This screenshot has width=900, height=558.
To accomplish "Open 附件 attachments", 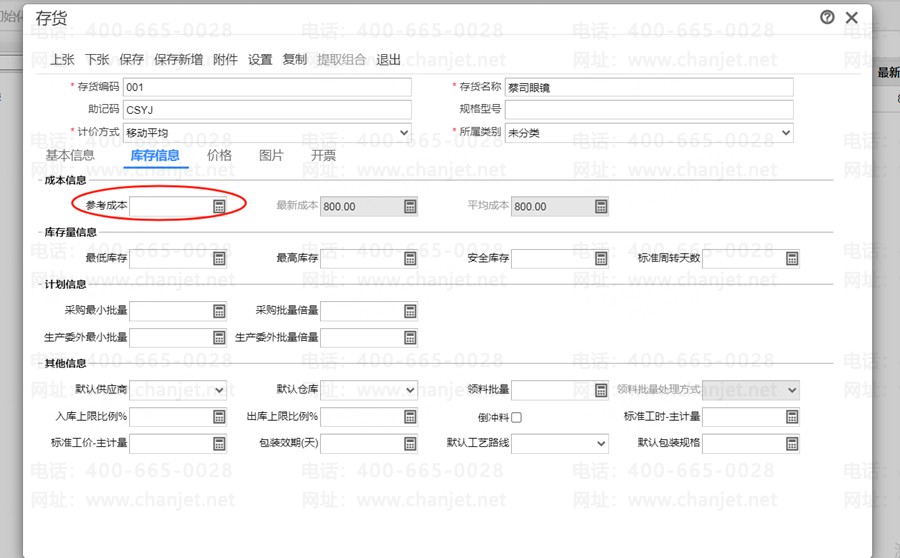I will point(225,60).
